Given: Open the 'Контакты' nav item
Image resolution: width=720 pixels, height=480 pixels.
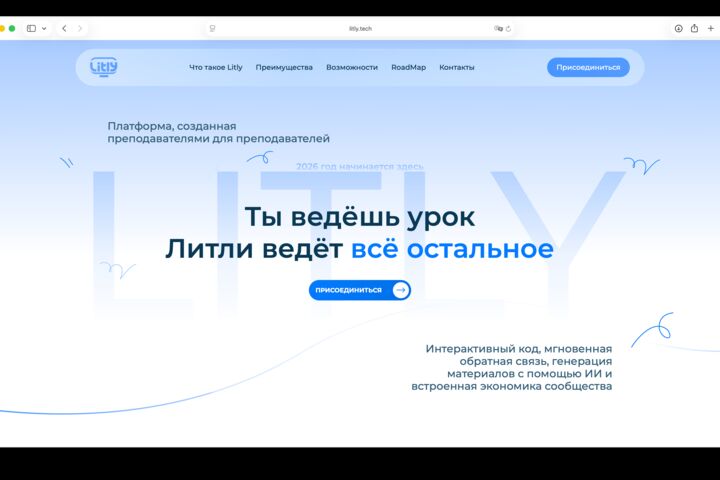Looking at the screenshot, I should (x=457, y=67).
